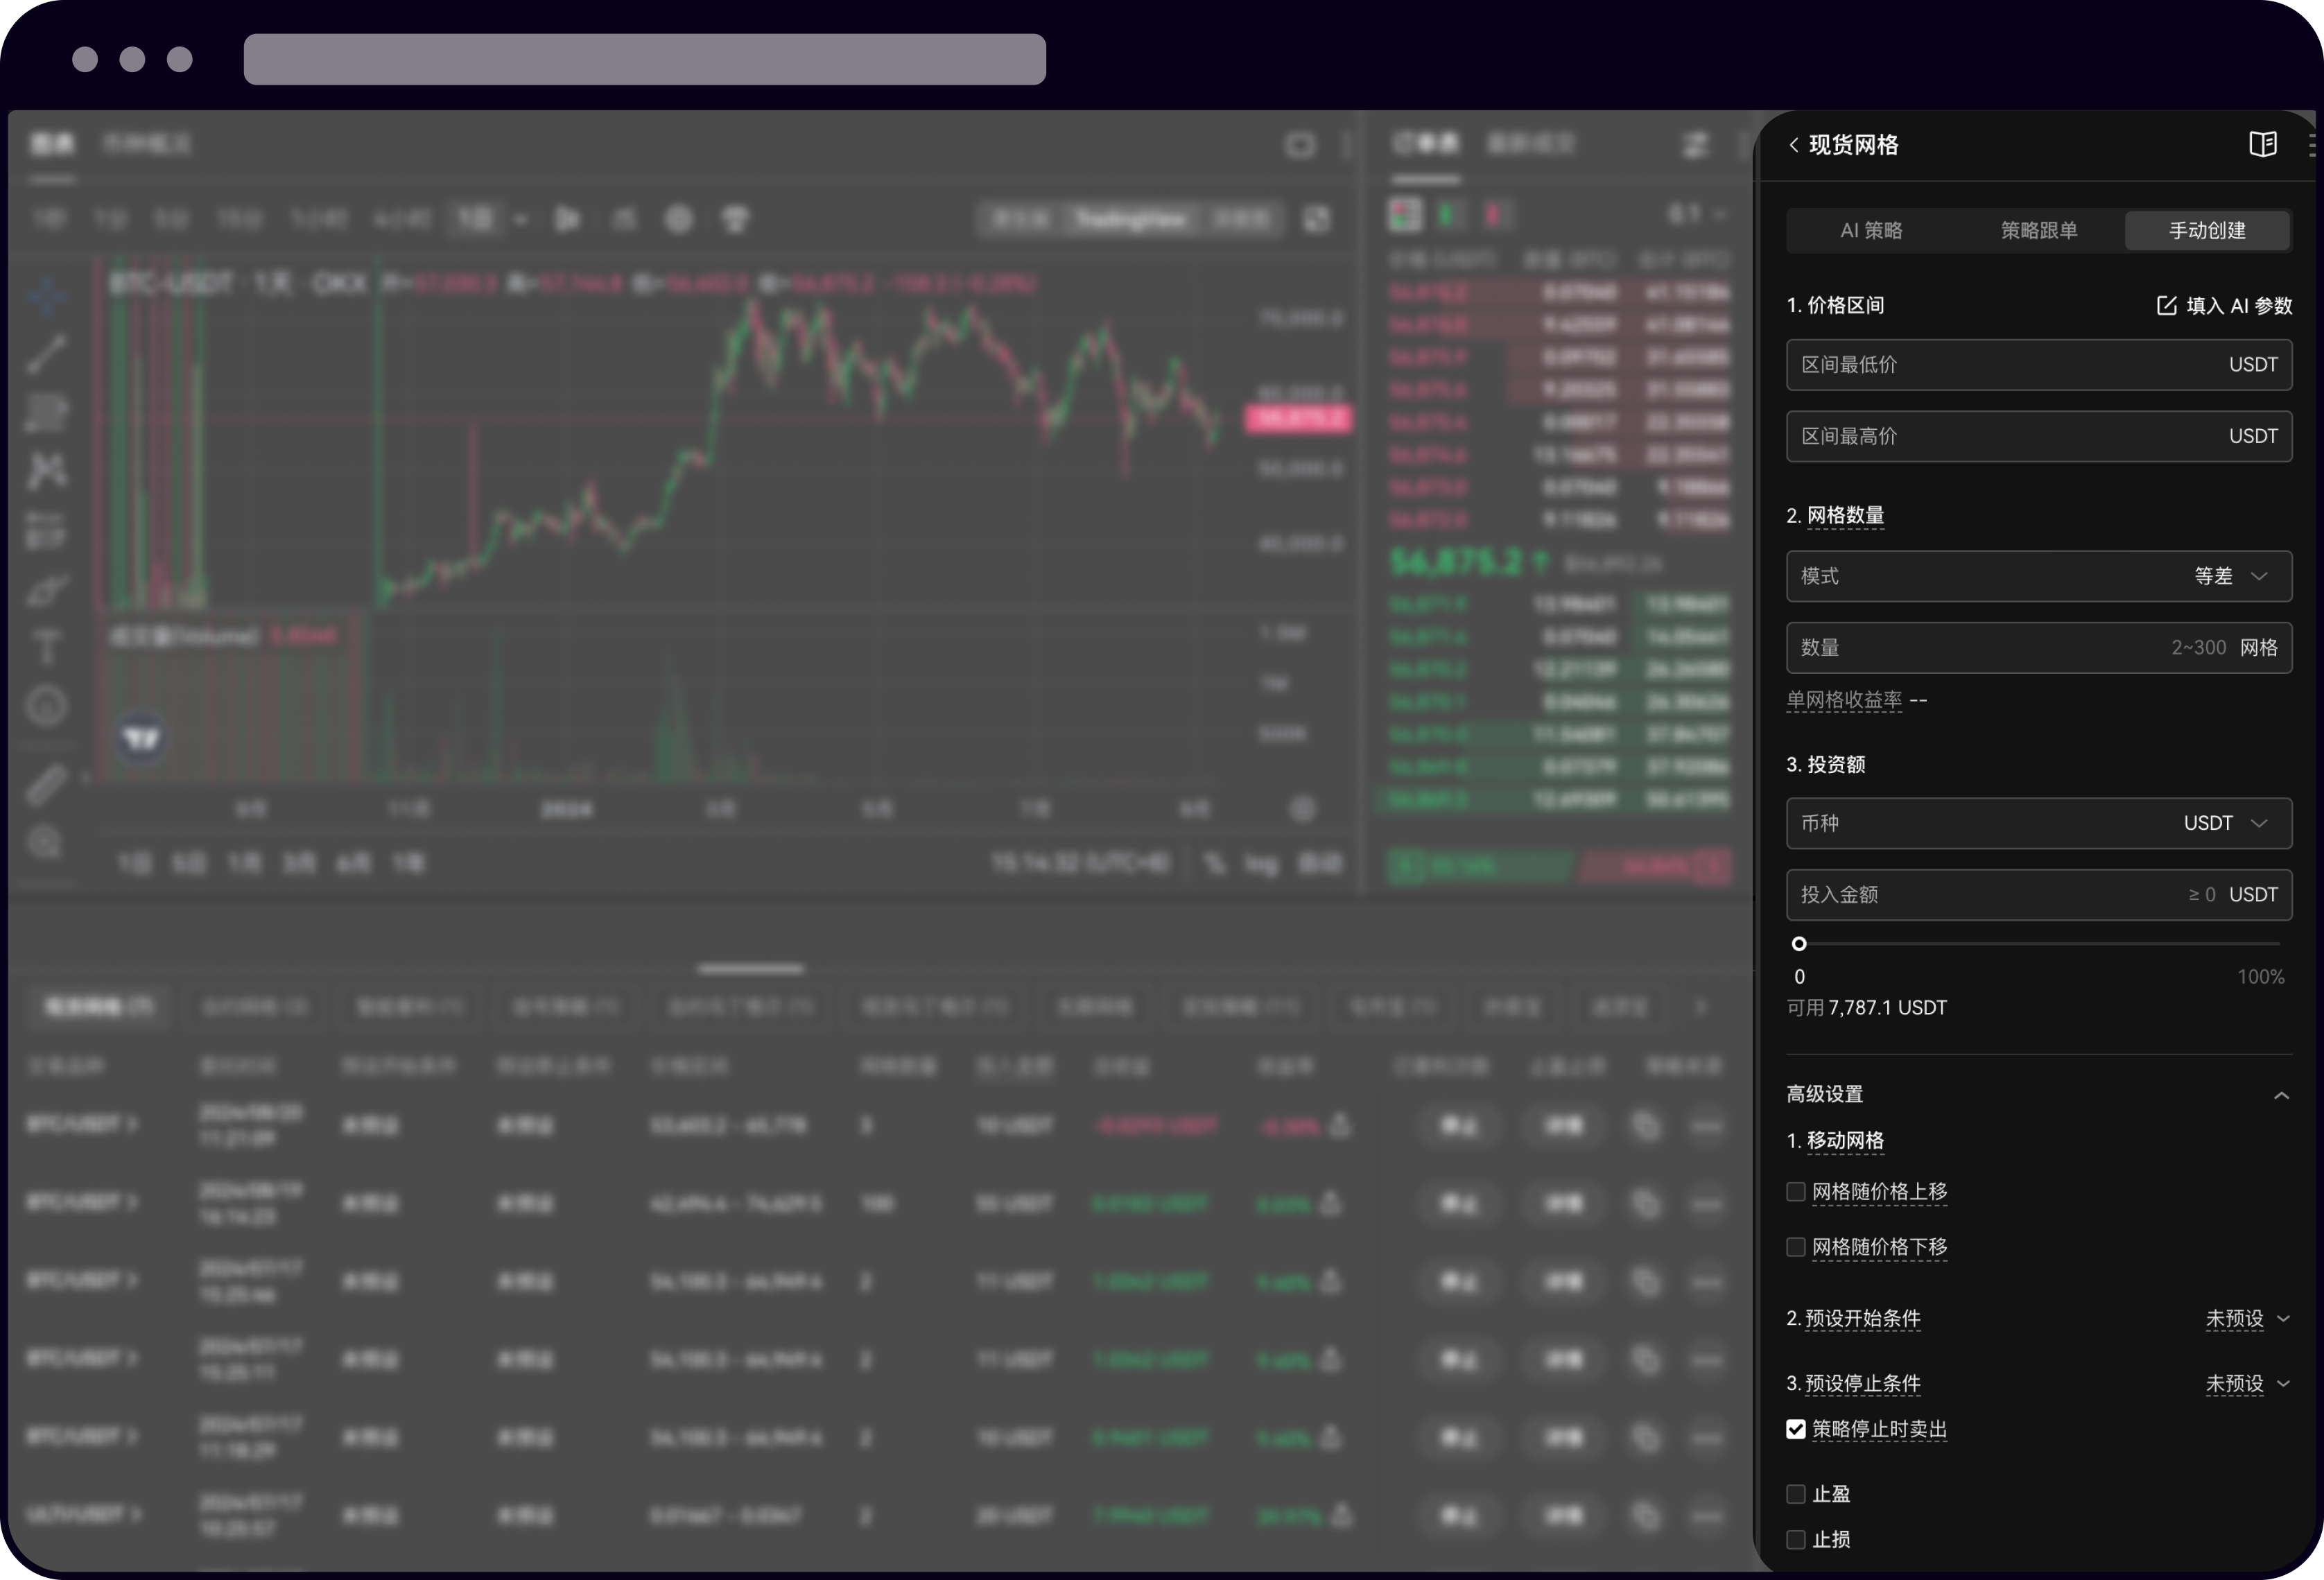
Task: Click the investment percentage slider handle
Action: coord(1799,944)
